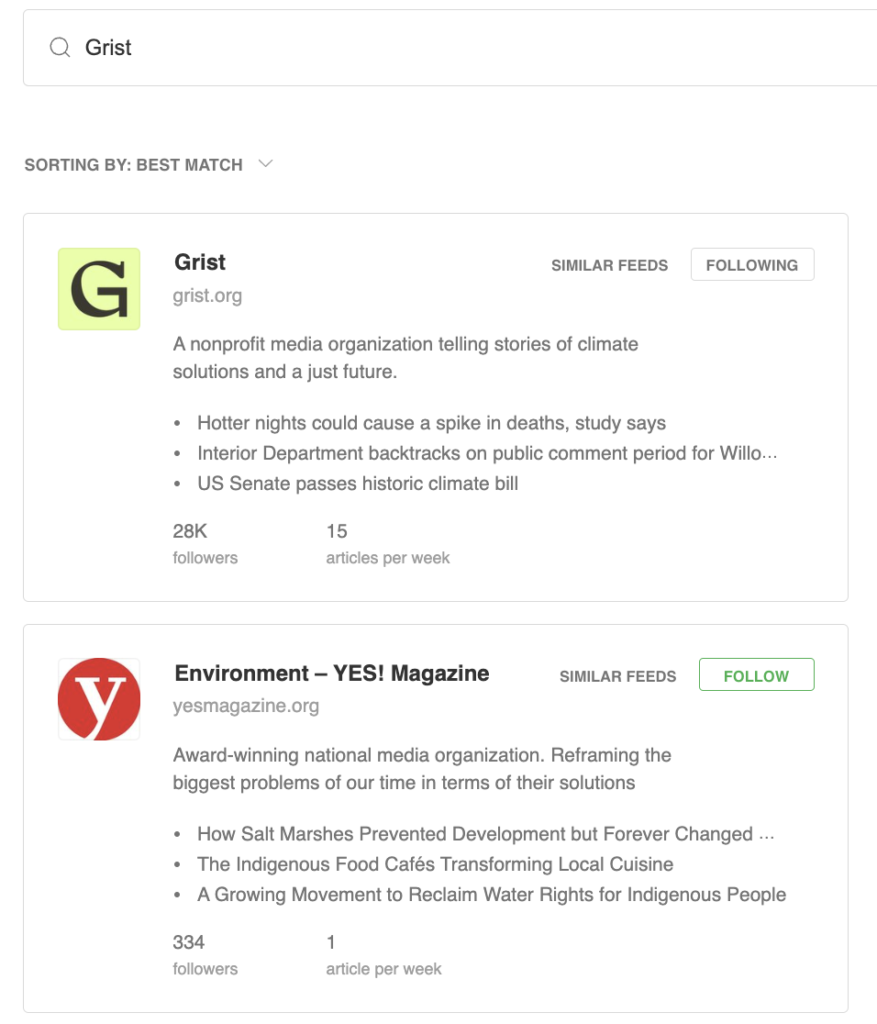877x1024 pixels.
Task: View SIMILAR FEEDS for YES! Magazine
Action: pyautogui.click(x=616, y=676)
